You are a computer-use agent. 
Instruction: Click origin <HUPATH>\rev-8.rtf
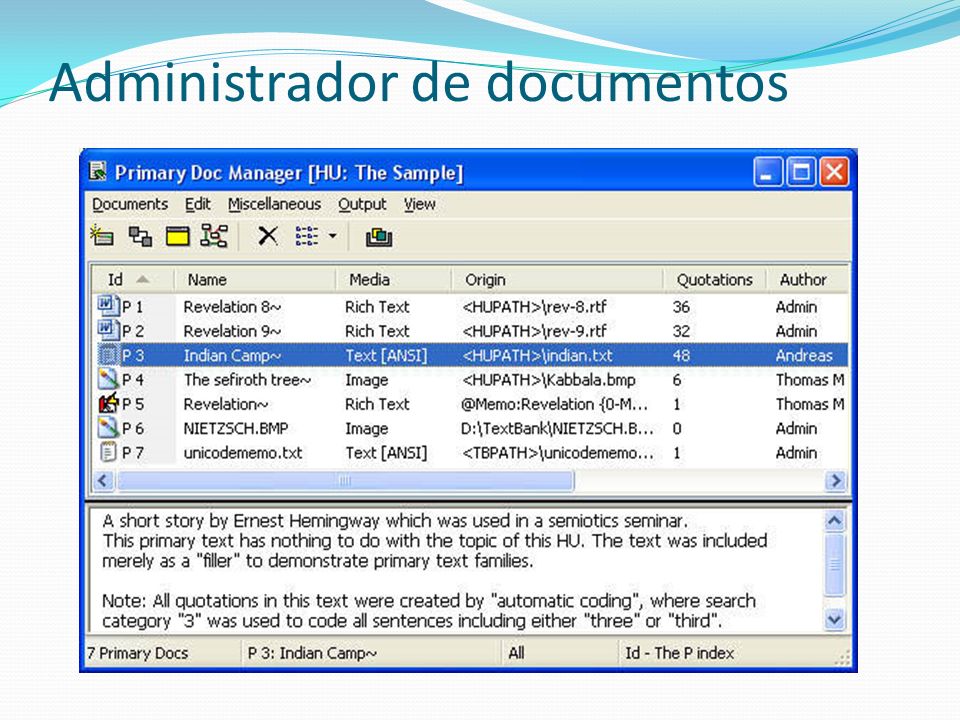point(534,306)
